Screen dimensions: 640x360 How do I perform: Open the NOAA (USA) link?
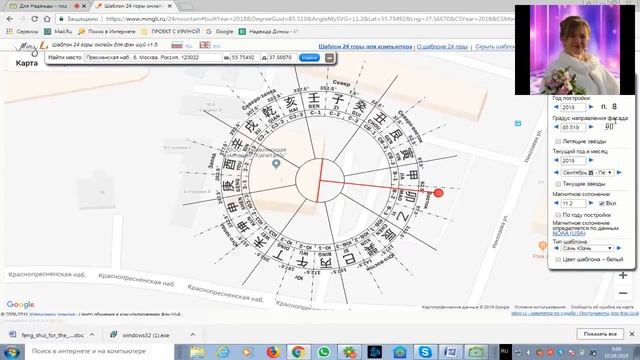(569, 233)
